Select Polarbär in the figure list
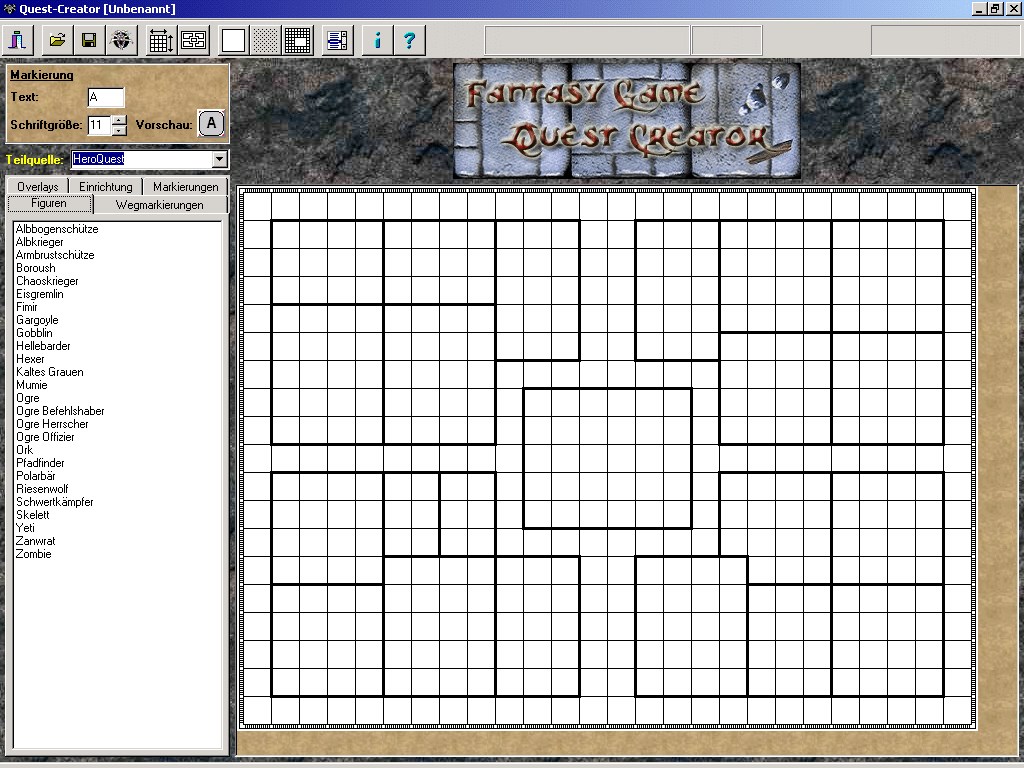Screen dimensions: 1024x768 click(35, 476)
